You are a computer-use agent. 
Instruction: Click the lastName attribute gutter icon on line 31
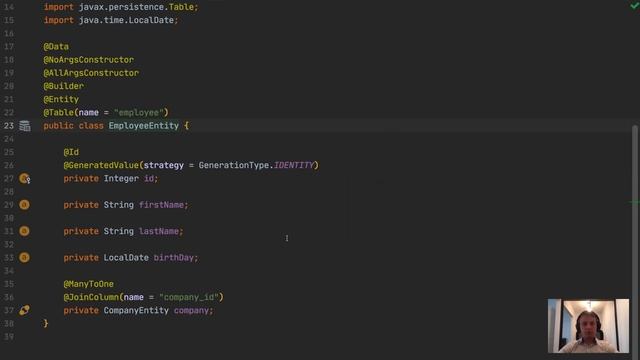[x=24, y=231]
